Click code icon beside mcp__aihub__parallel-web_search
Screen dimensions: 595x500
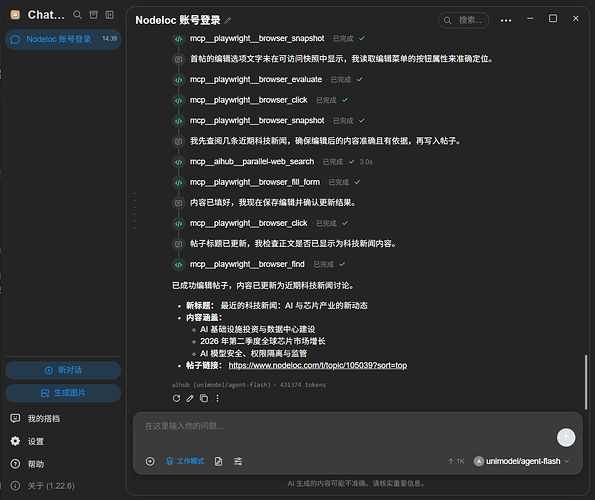point(178,162)
